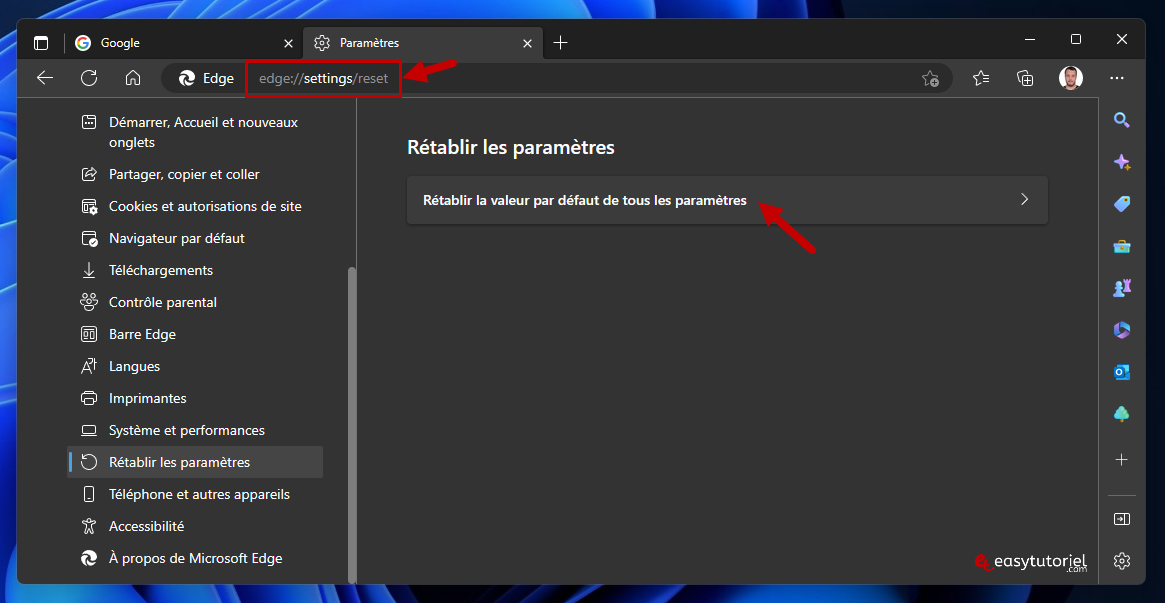Image resolution: width=1165 pixels, height=603 pixels.
Task: Open À propos de Microsoft Edge
Action: pyautogui.click(x=195, y=558)
